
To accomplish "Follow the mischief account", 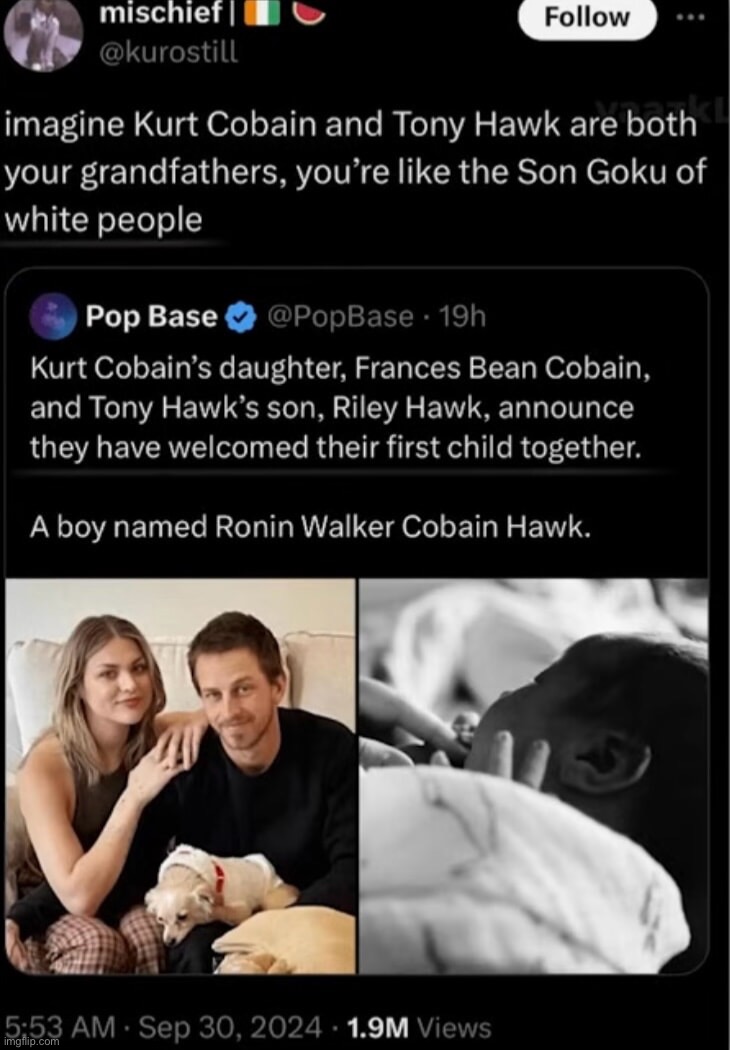I will (x=587, y=17).
